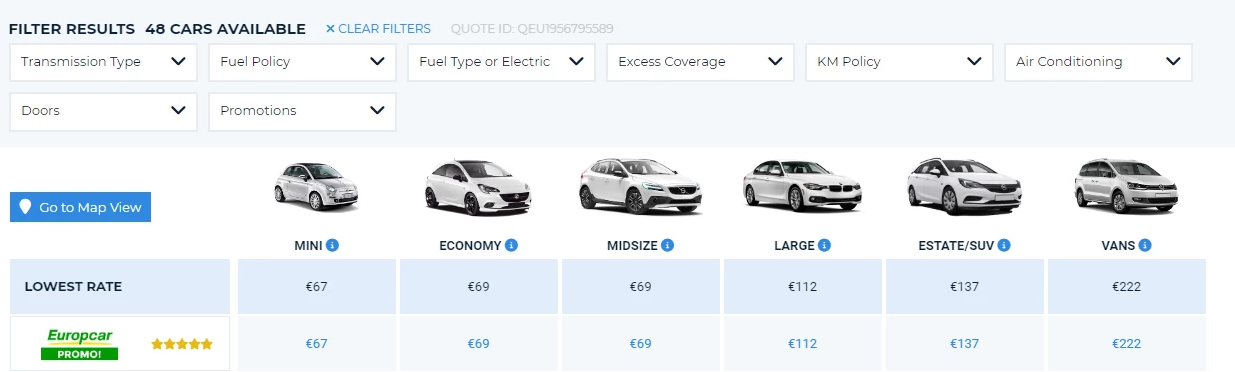Select the Europcar €67 Mini price
This screenshot has width=1235, height=372.
pyautogui.click(x=316, y=344)
